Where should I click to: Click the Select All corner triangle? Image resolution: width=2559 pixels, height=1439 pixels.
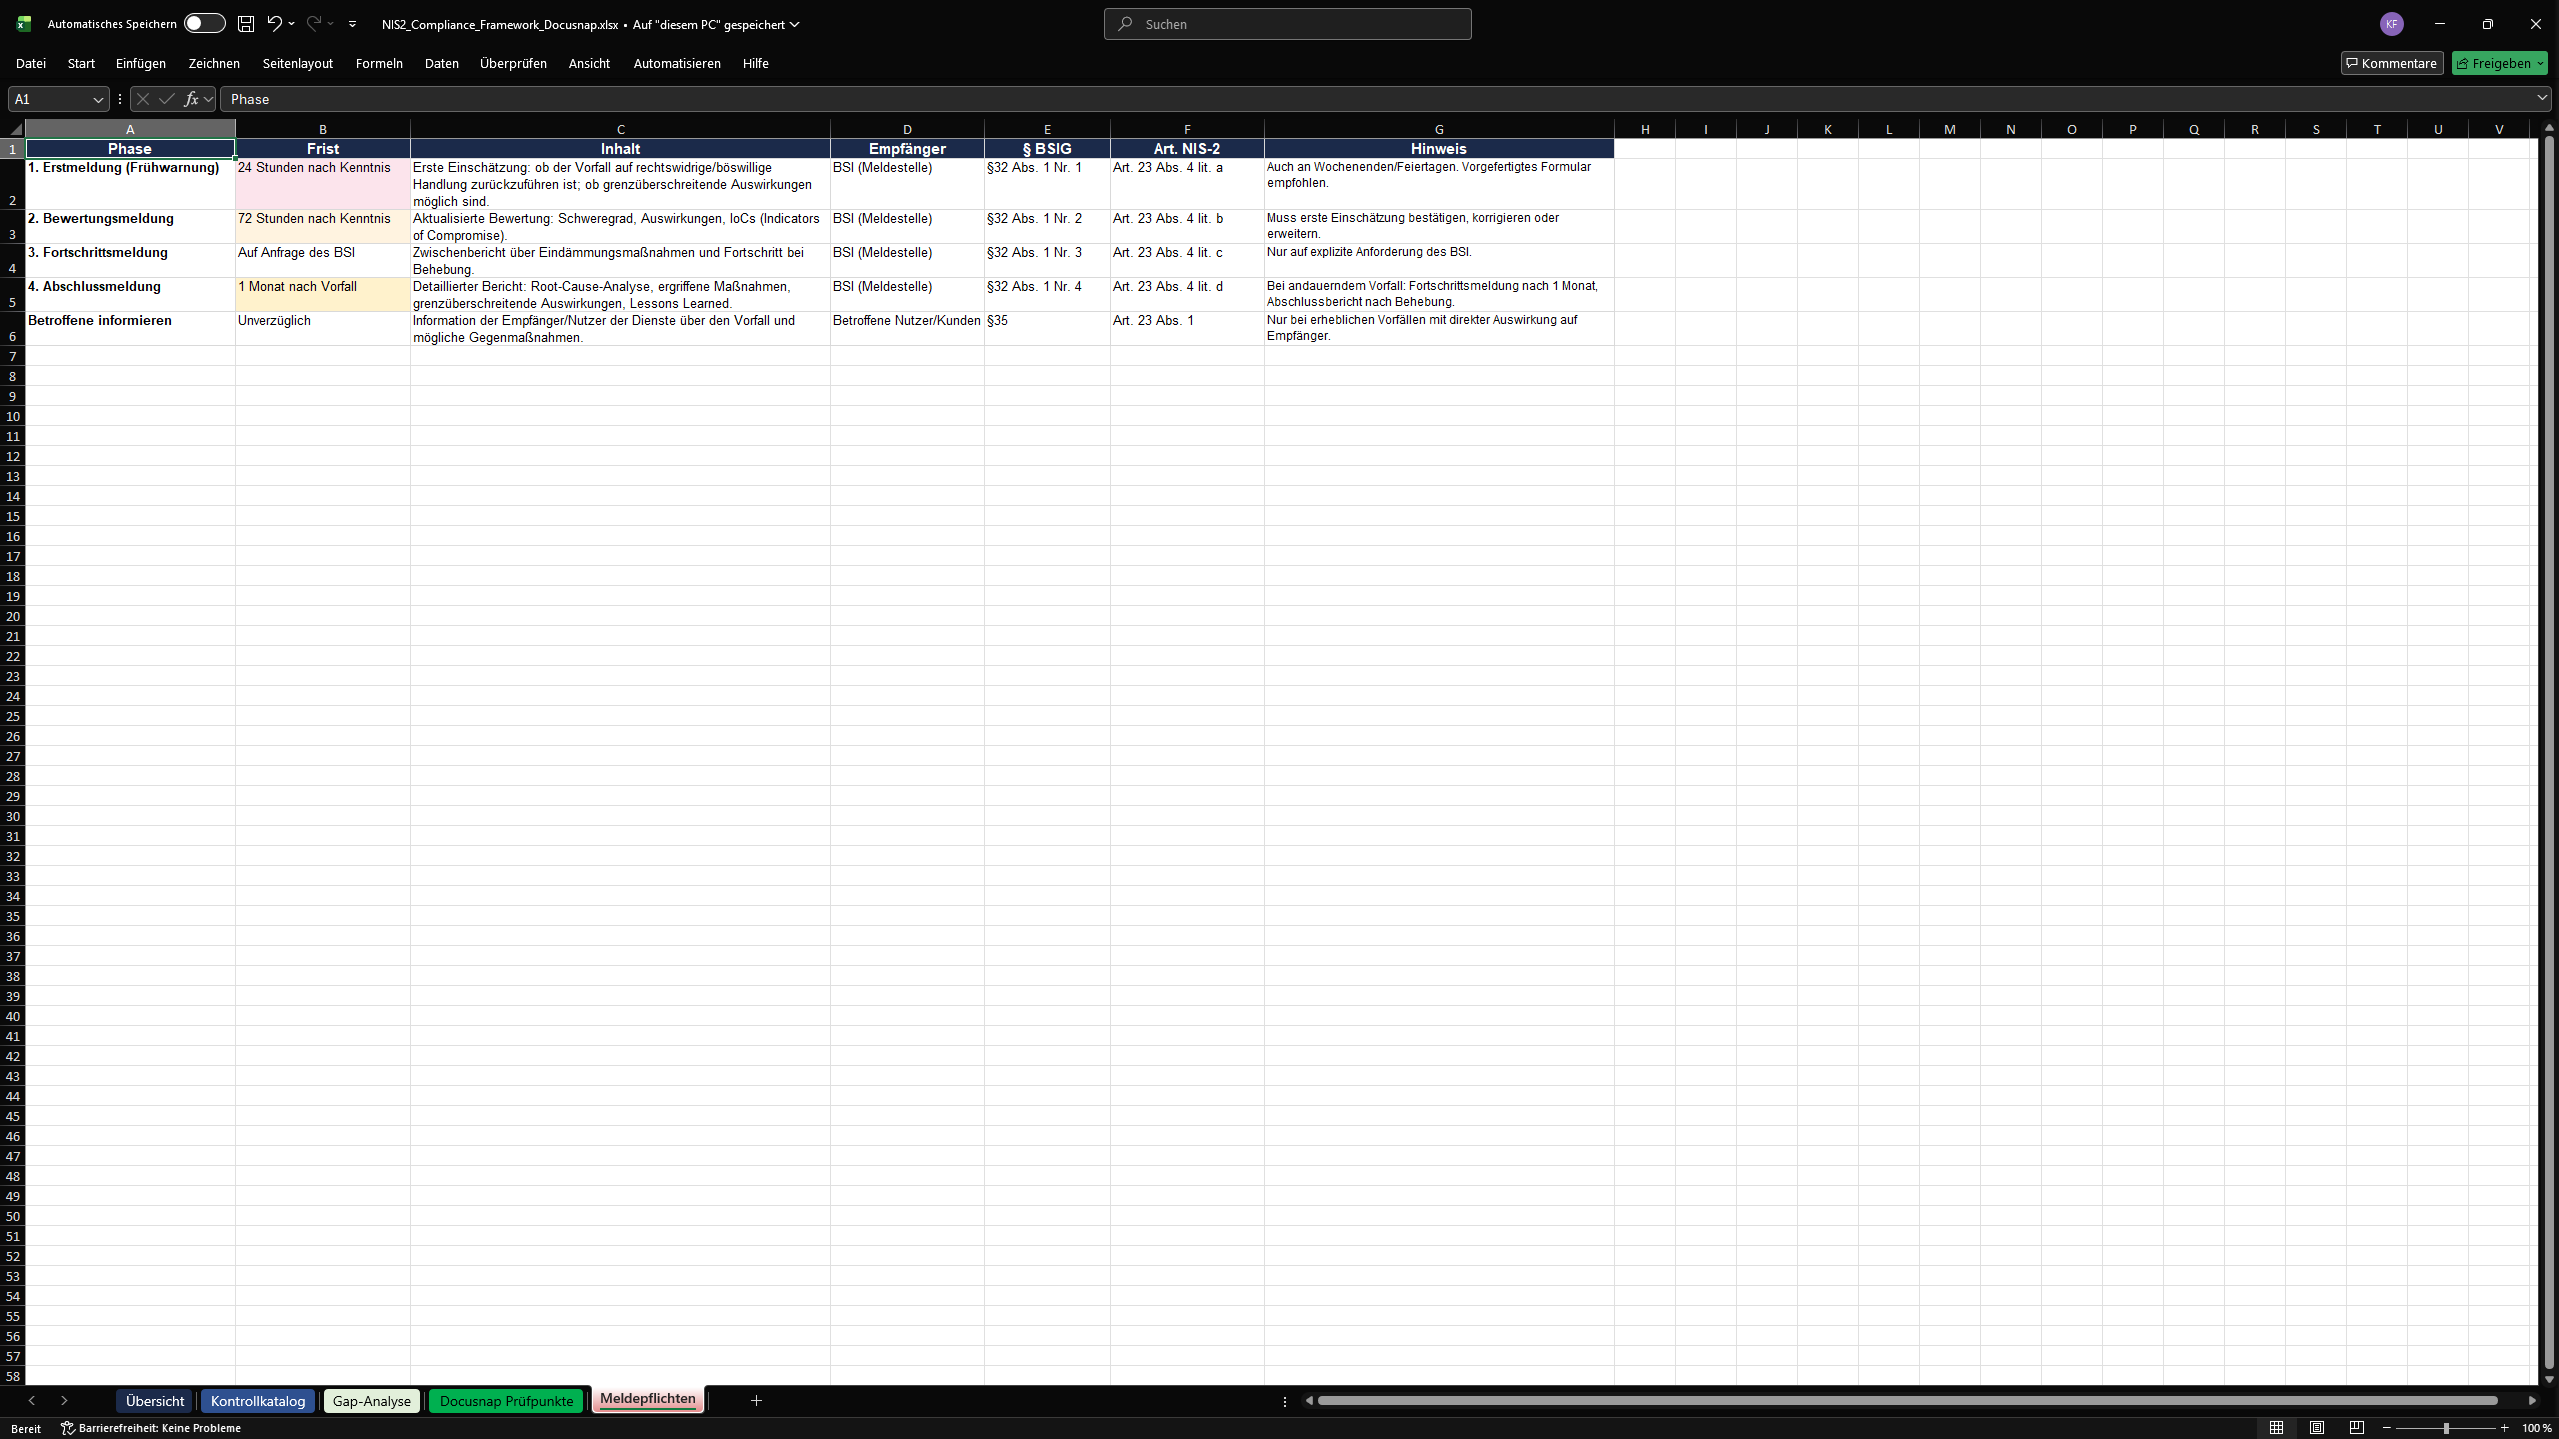pyautogui.click(x=15, y=129)
